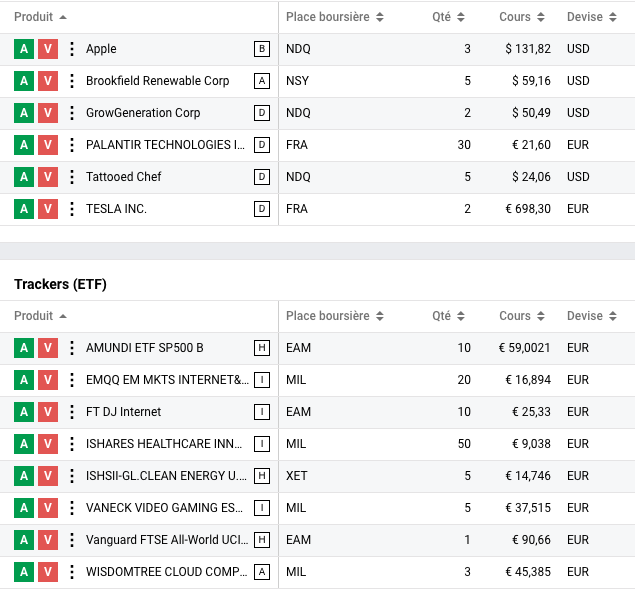Sort the stocks table by Cours
Image resolution: width=635 pixels, height=596 pixels.
coord(521,17)
